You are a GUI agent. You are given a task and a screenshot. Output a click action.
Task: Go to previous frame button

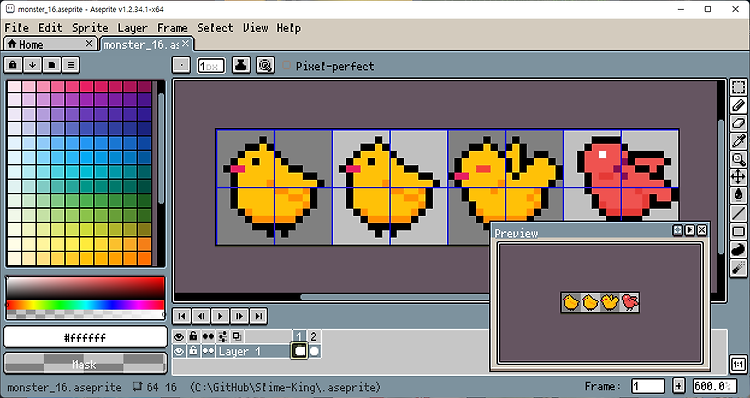pos(201,316)
